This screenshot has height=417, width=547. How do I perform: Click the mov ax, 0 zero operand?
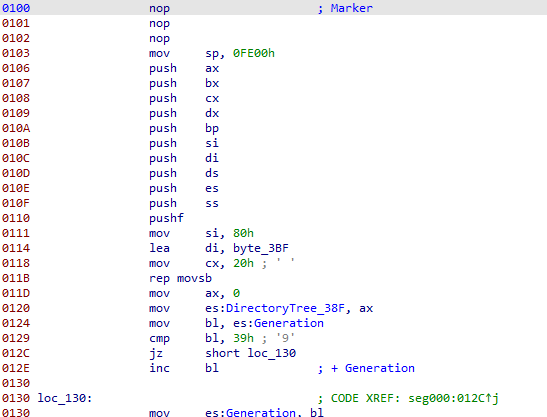tap(236, 293)
